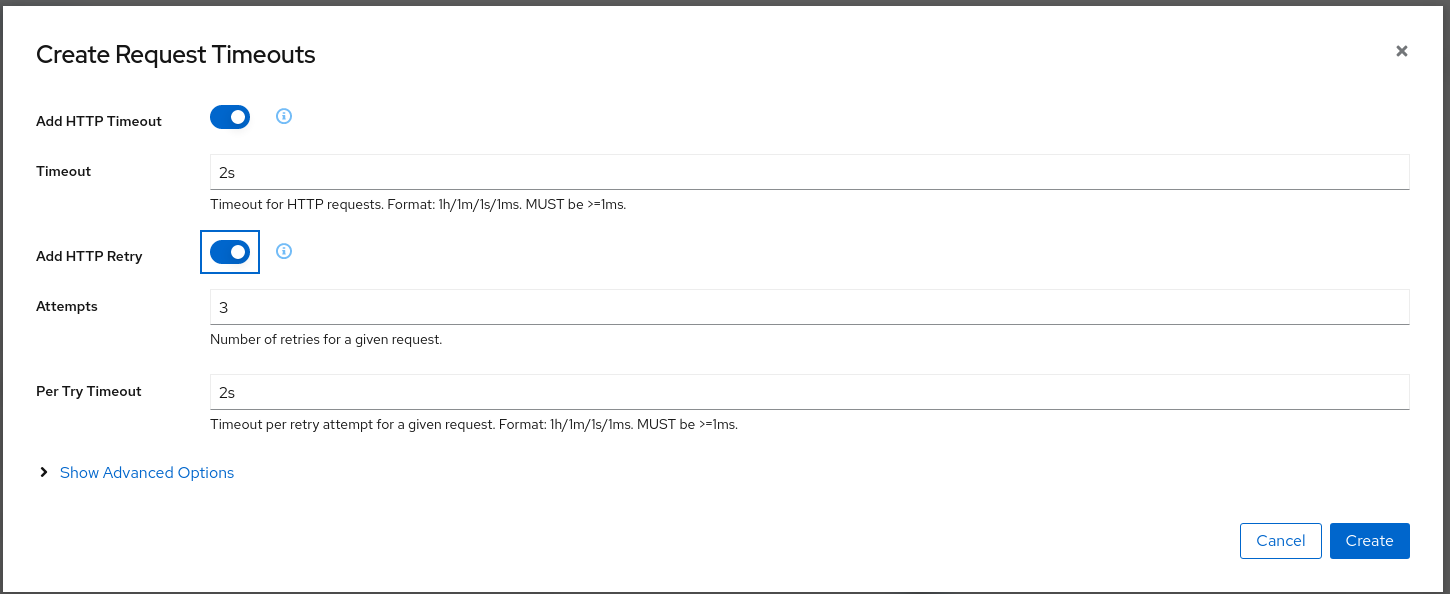This screenshot has width=1450, height=594.
Task: Focus the Attempts input field
Action: tap(810, 307)
